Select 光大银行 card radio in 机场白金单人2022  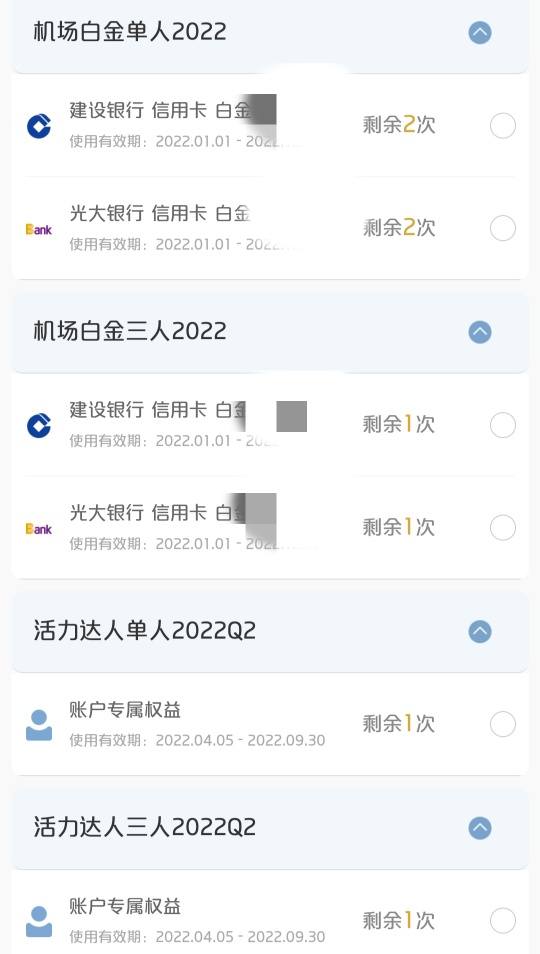503,228
